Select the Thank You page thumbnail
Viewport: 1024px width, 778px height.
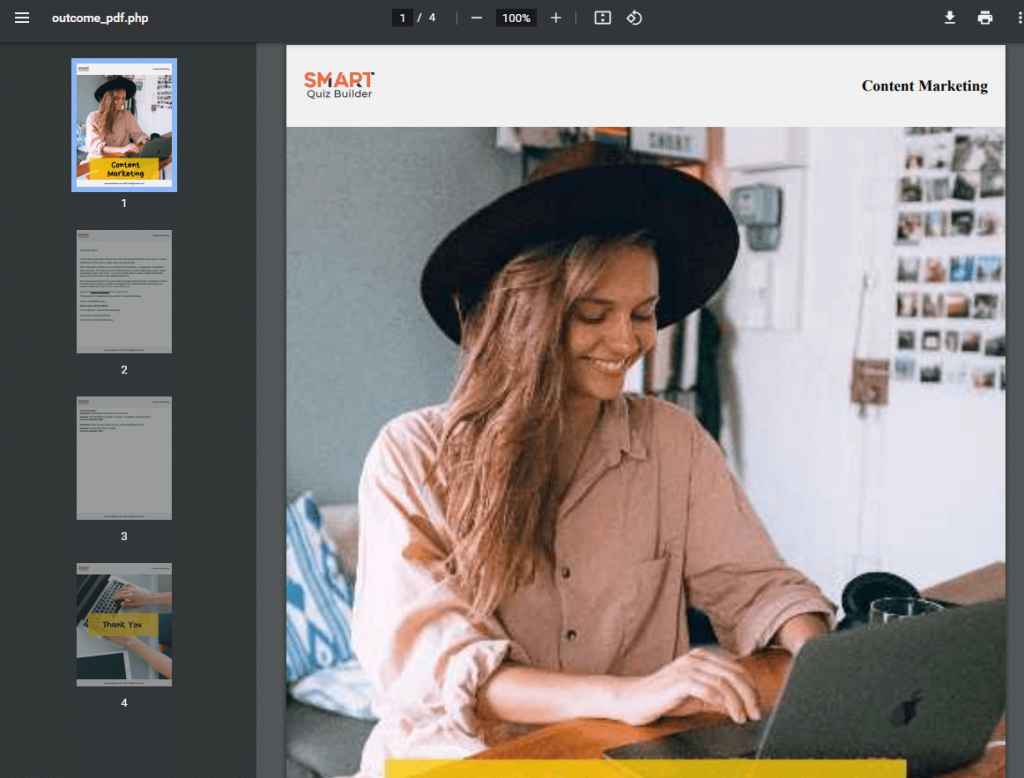[x=123, y=624]
